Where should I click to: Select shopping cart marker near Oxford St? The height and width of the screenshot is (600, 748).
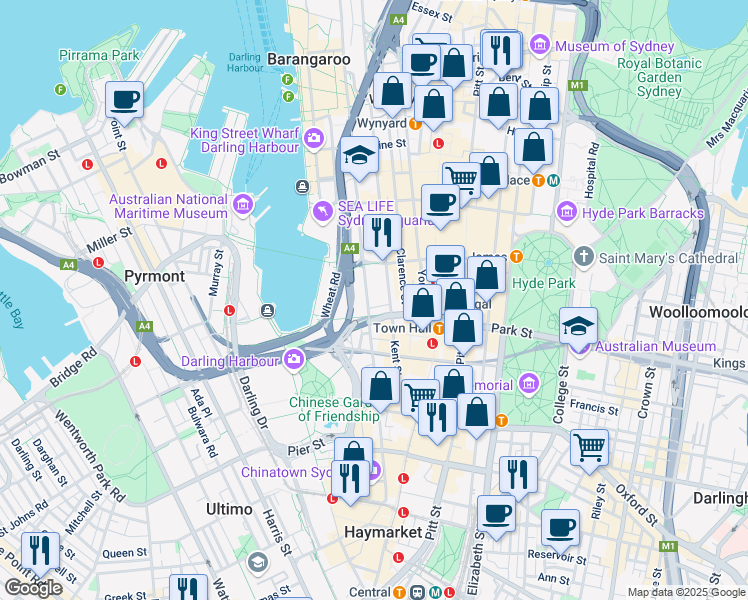pyautogui.click(x=590, y=449)
